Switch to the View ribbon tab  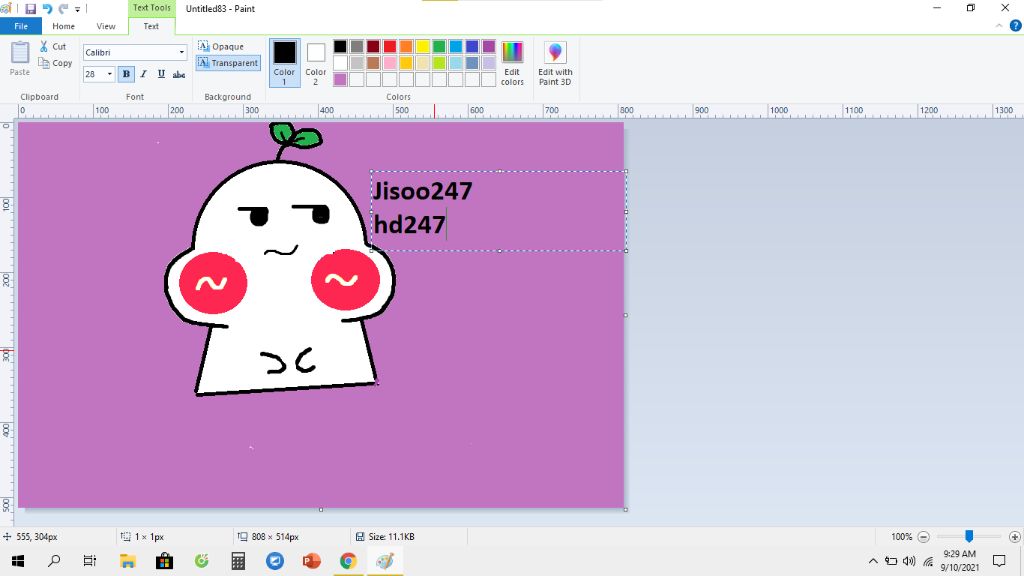click(106, 26)
